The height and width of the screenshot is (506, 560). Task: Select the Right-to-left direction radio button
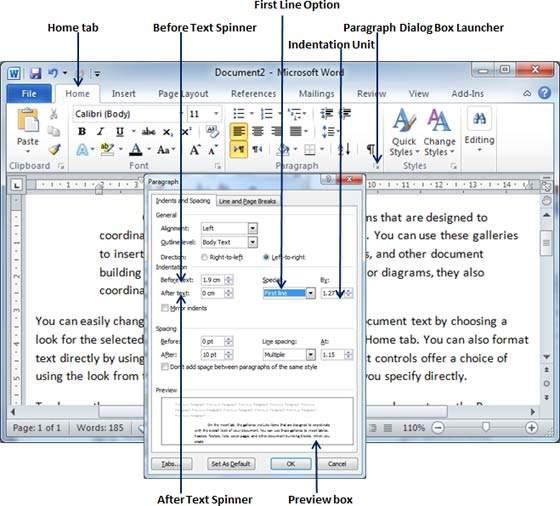[x=204, y=257]
